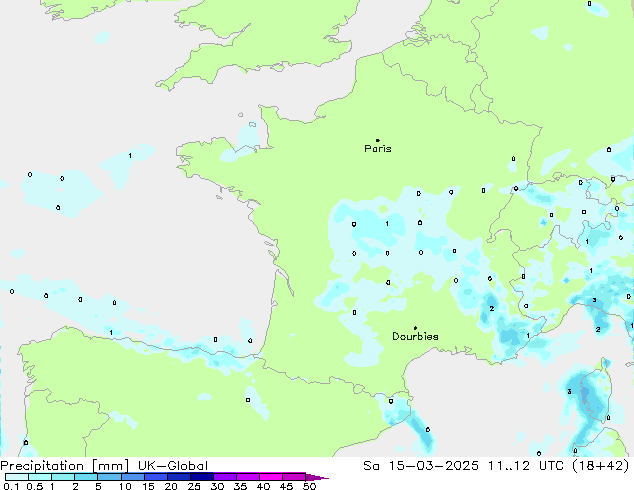The image size is (634, 490).
Task: Click the legend tick label '35'
Action: [x=240, y=486]
